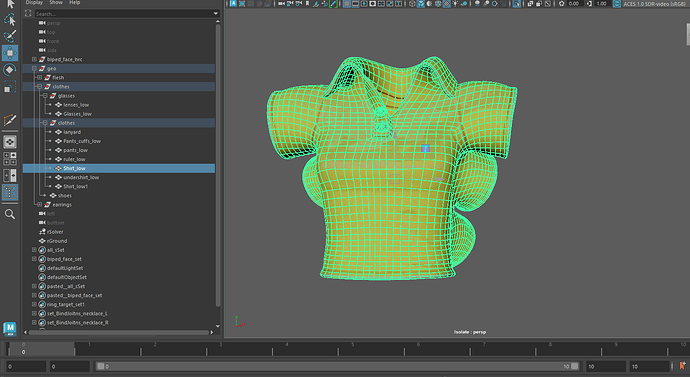Click the range slider bar
Screen dimensions: 690x377
338,366
